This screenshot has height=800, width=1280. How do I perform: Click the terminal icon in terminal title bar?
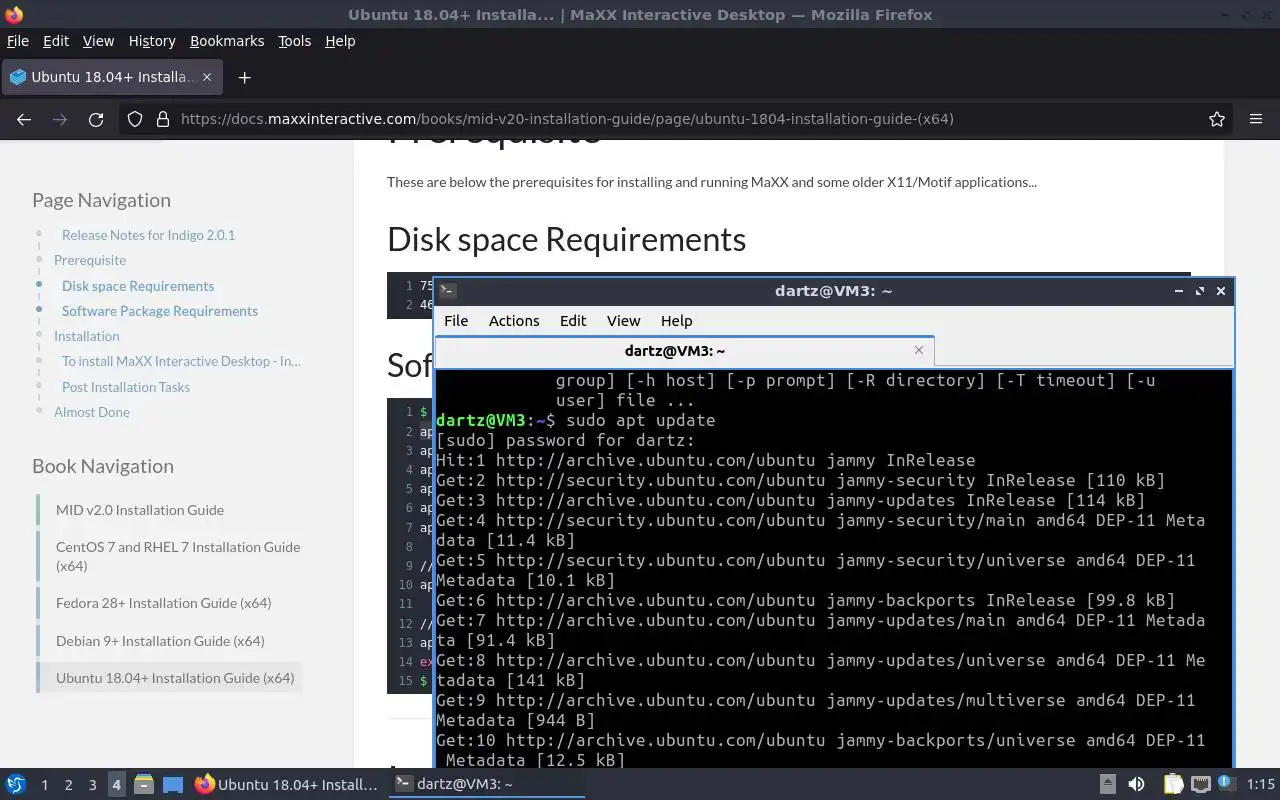tap(448, 291)
